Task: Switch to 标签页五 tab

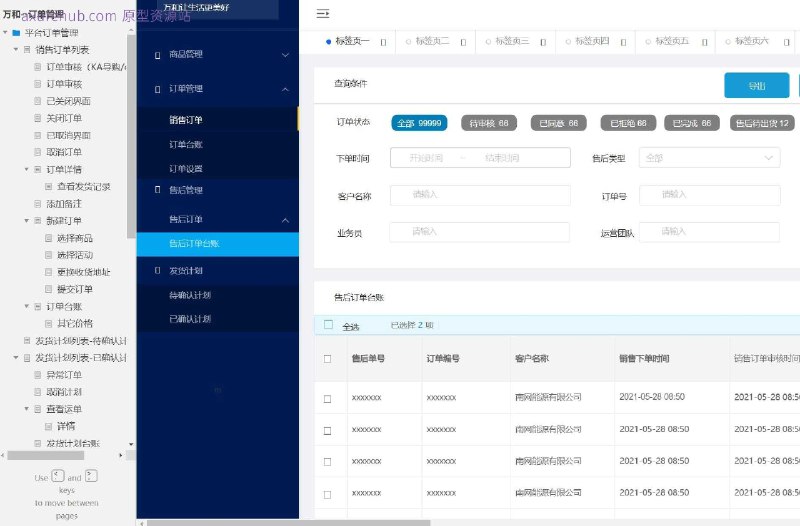Action: coord(672,41)
